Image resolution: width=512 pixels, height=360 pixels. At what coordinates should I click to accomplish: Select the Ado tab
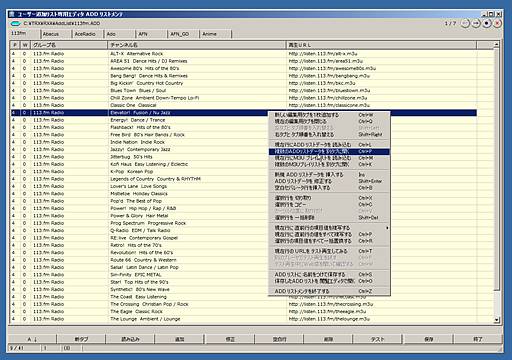coord(120,34)
